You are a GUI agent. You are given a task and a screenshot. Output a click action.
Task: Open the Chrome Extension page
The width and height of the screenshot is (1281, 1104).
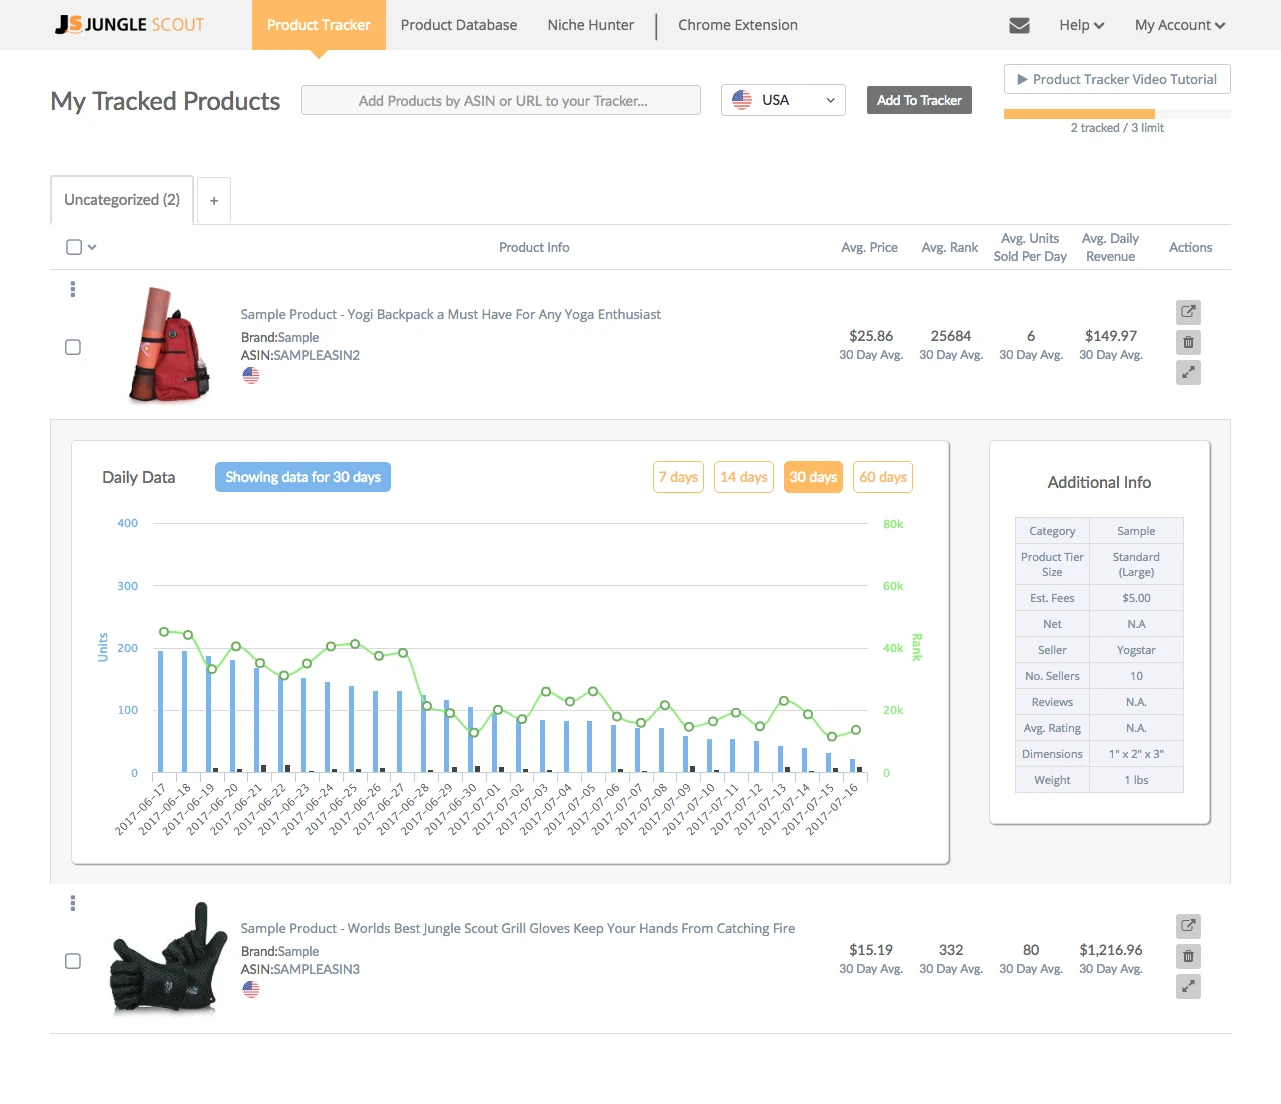tap(738, 25)
